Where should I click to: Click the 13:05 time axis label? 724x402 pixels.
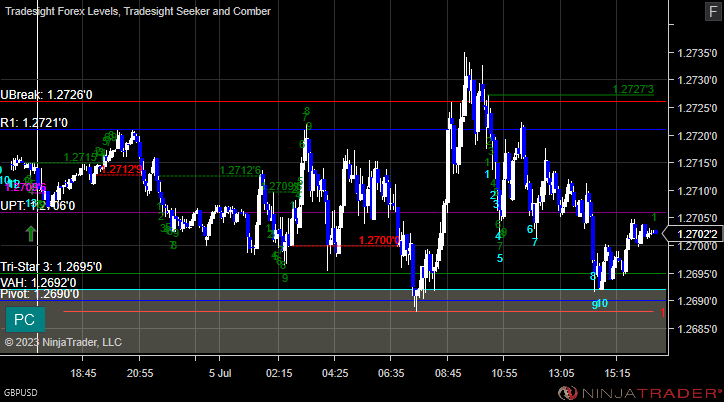561,373
